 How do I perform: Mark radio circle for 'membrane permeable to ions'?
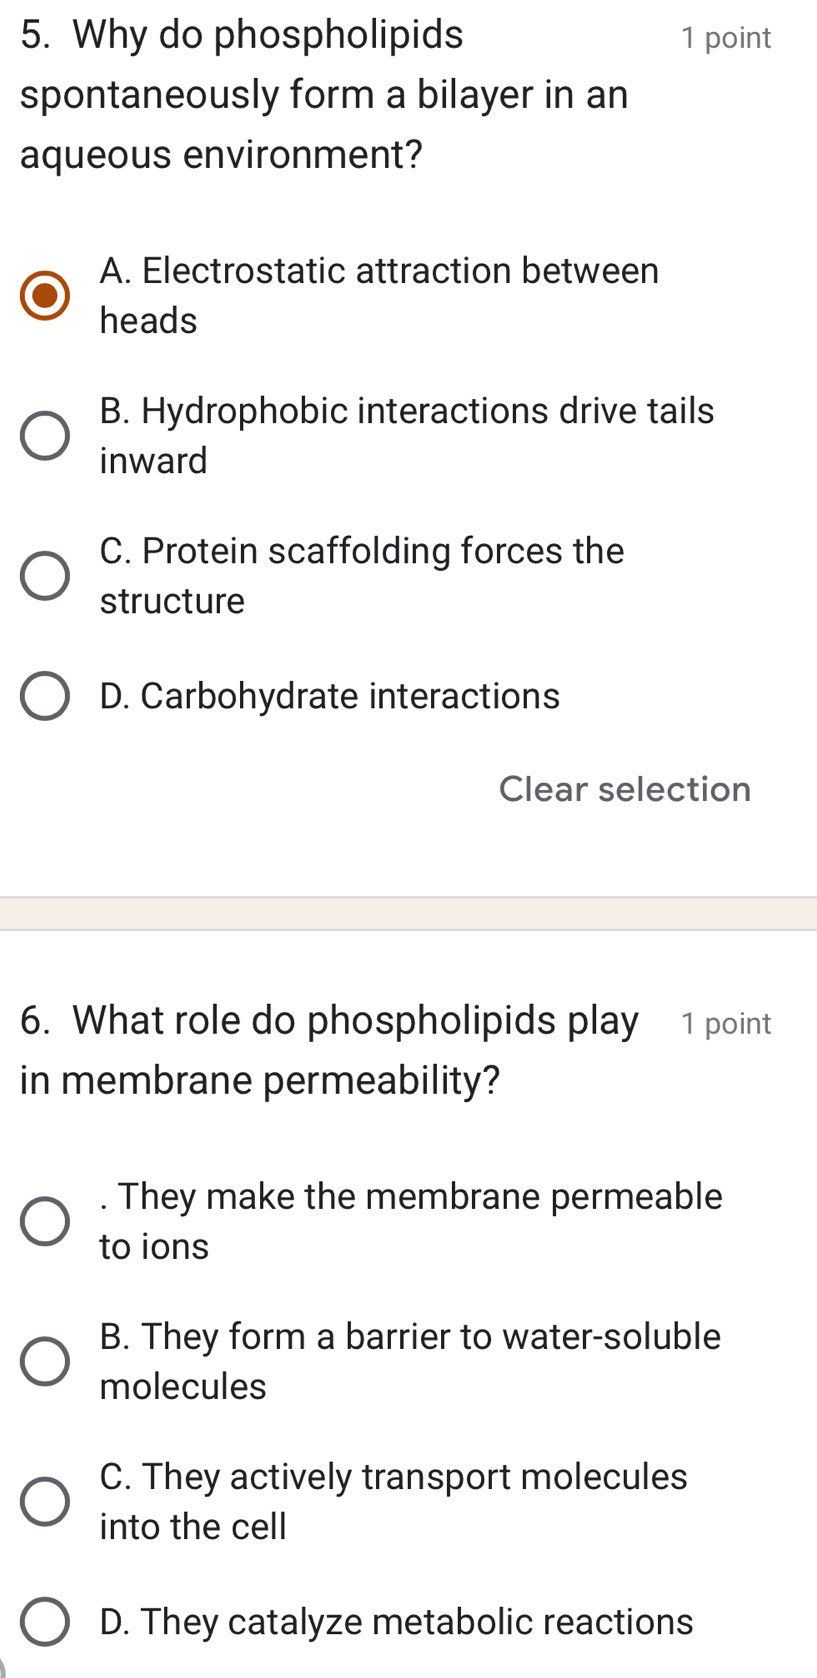coord(46,1221)
